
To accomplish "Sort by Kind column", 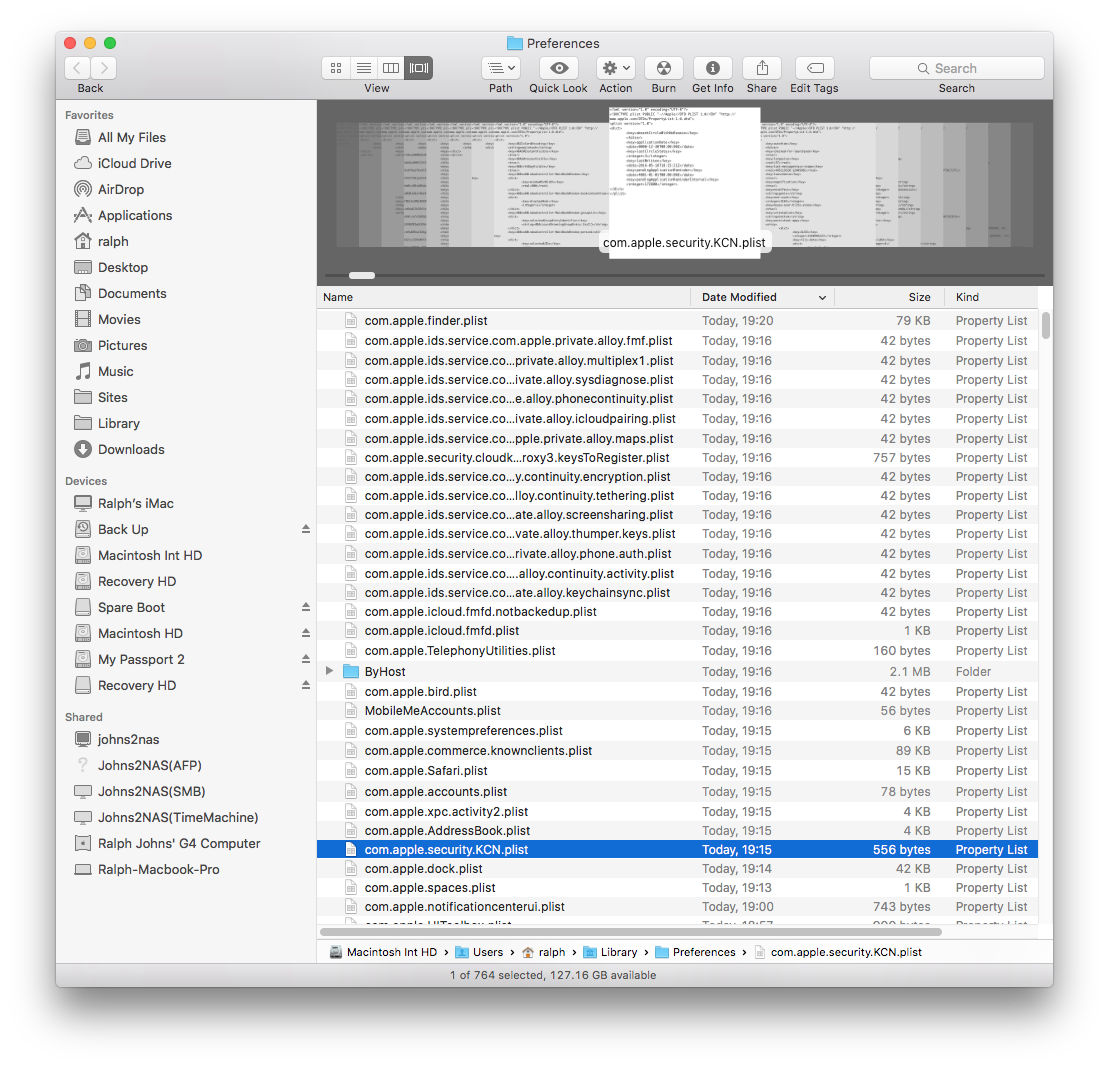I will click(992, 298).
